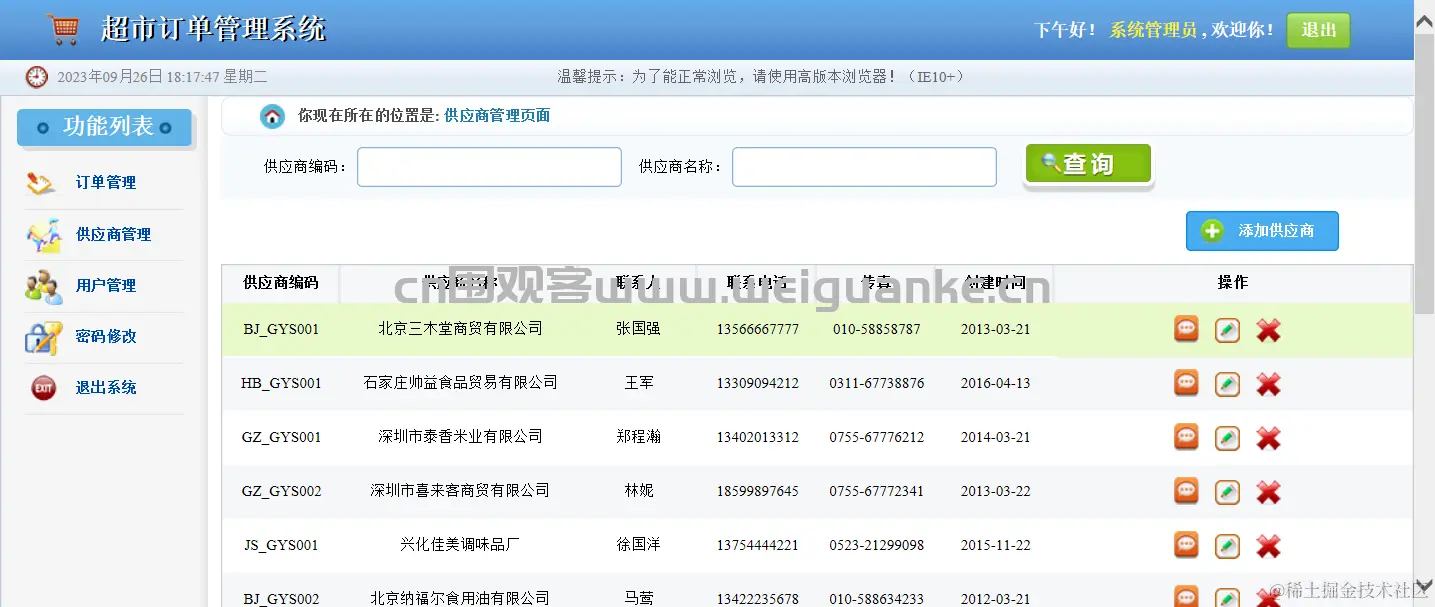Click contact name 王军
This screenshot has width=1435, height=607.
pyautogui.click(x=639, y=383)
